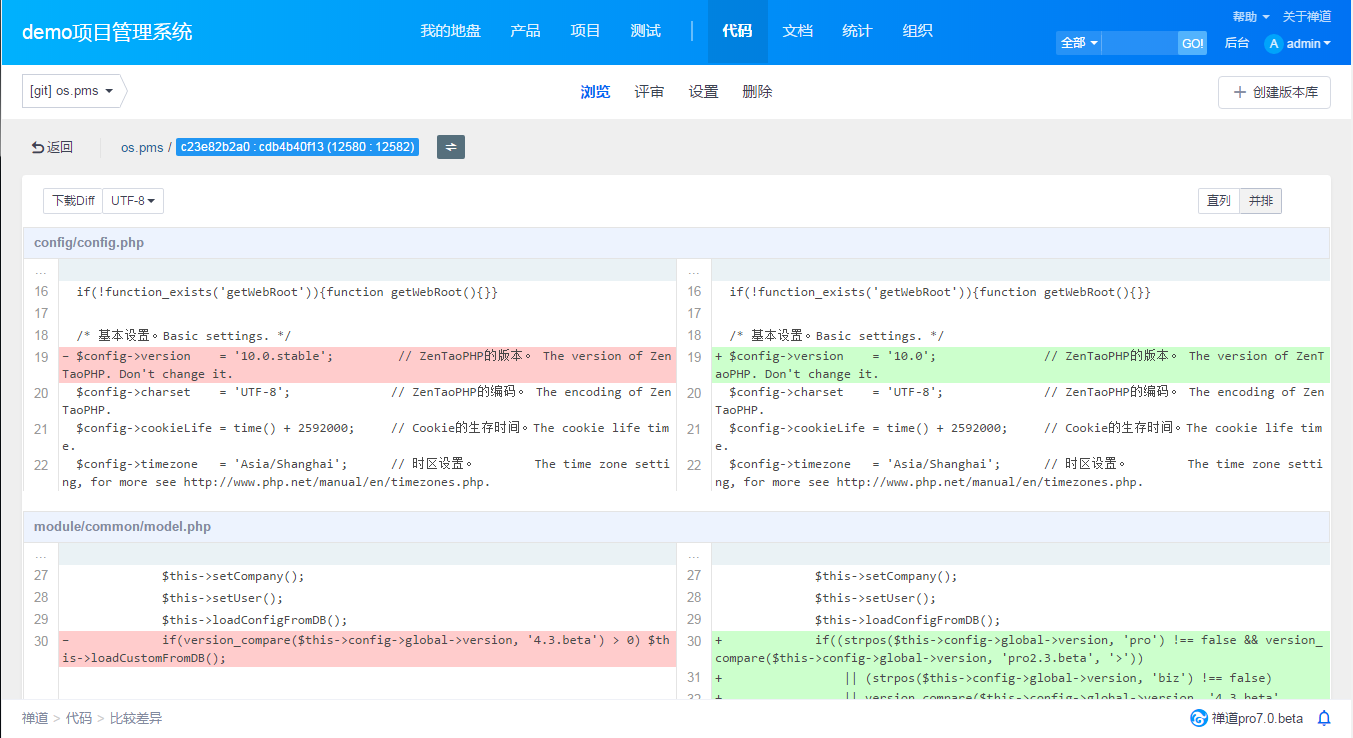Image resolution: width=1353 pixels, height=738 pixels.
Task: Click left pane line number 16
Action: coord(41,292)
